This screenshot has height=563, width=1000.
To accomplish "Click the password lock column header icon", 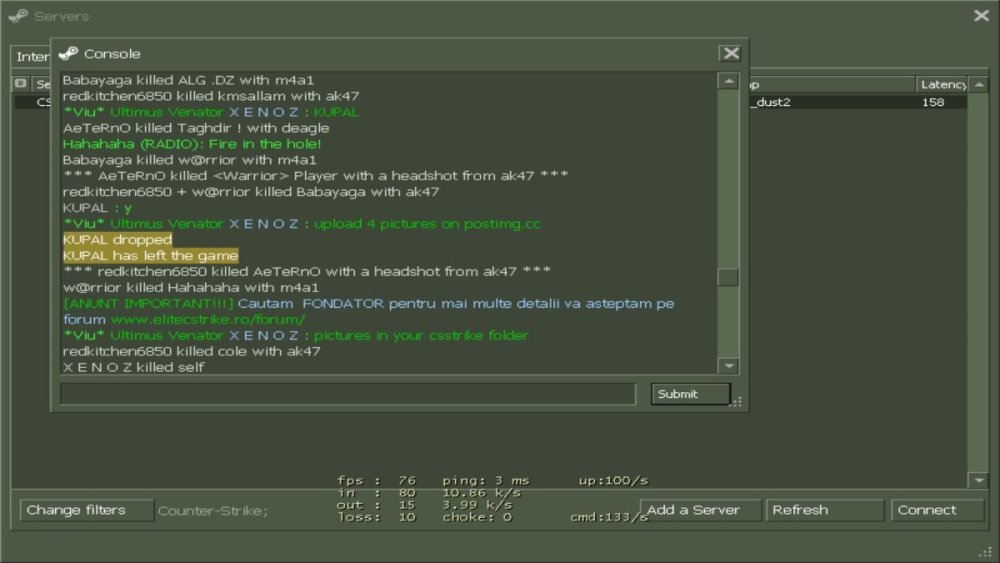I will coord(20,84).
